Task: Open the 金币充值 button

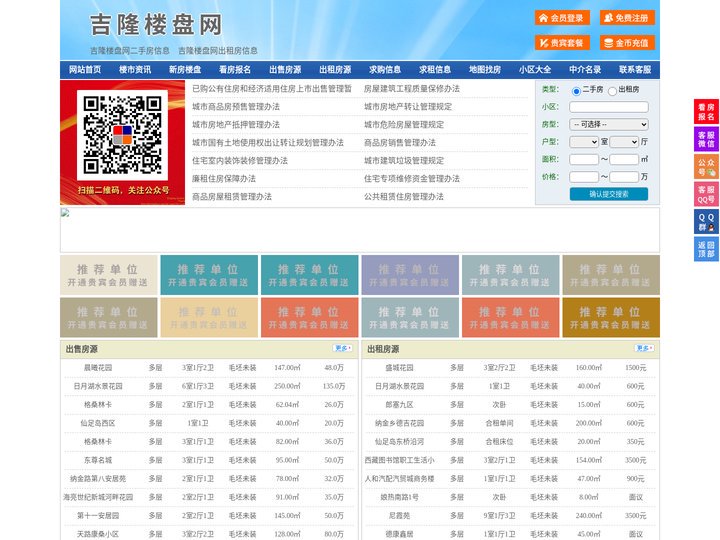Action: [x=627, y=43]
